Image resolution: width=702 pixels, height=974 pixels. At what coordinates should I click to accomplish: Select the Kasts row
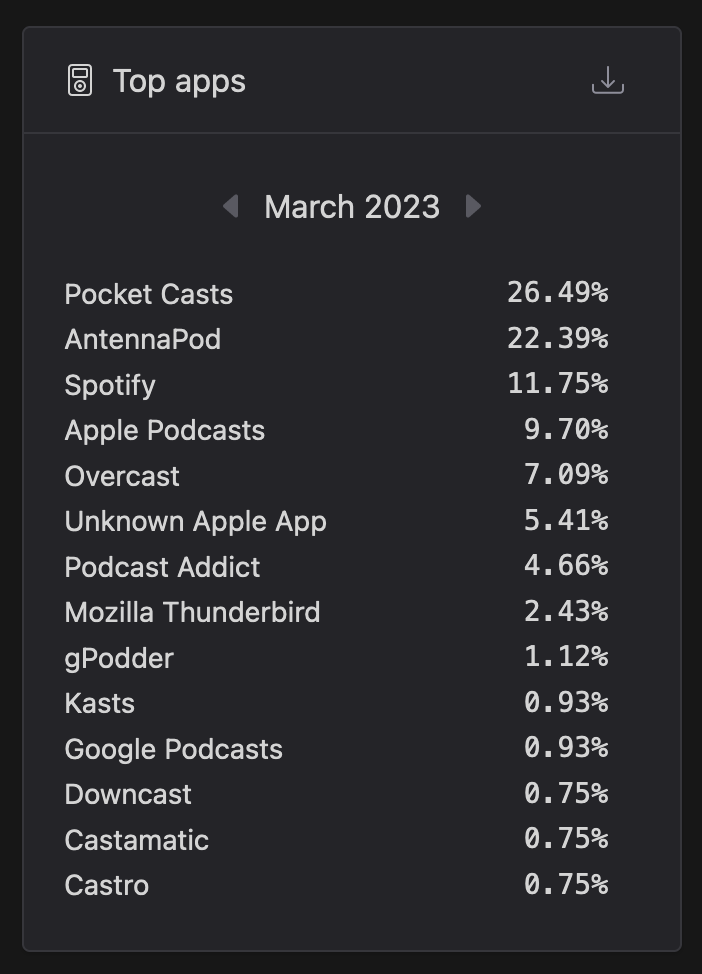(x=336, y=703)
